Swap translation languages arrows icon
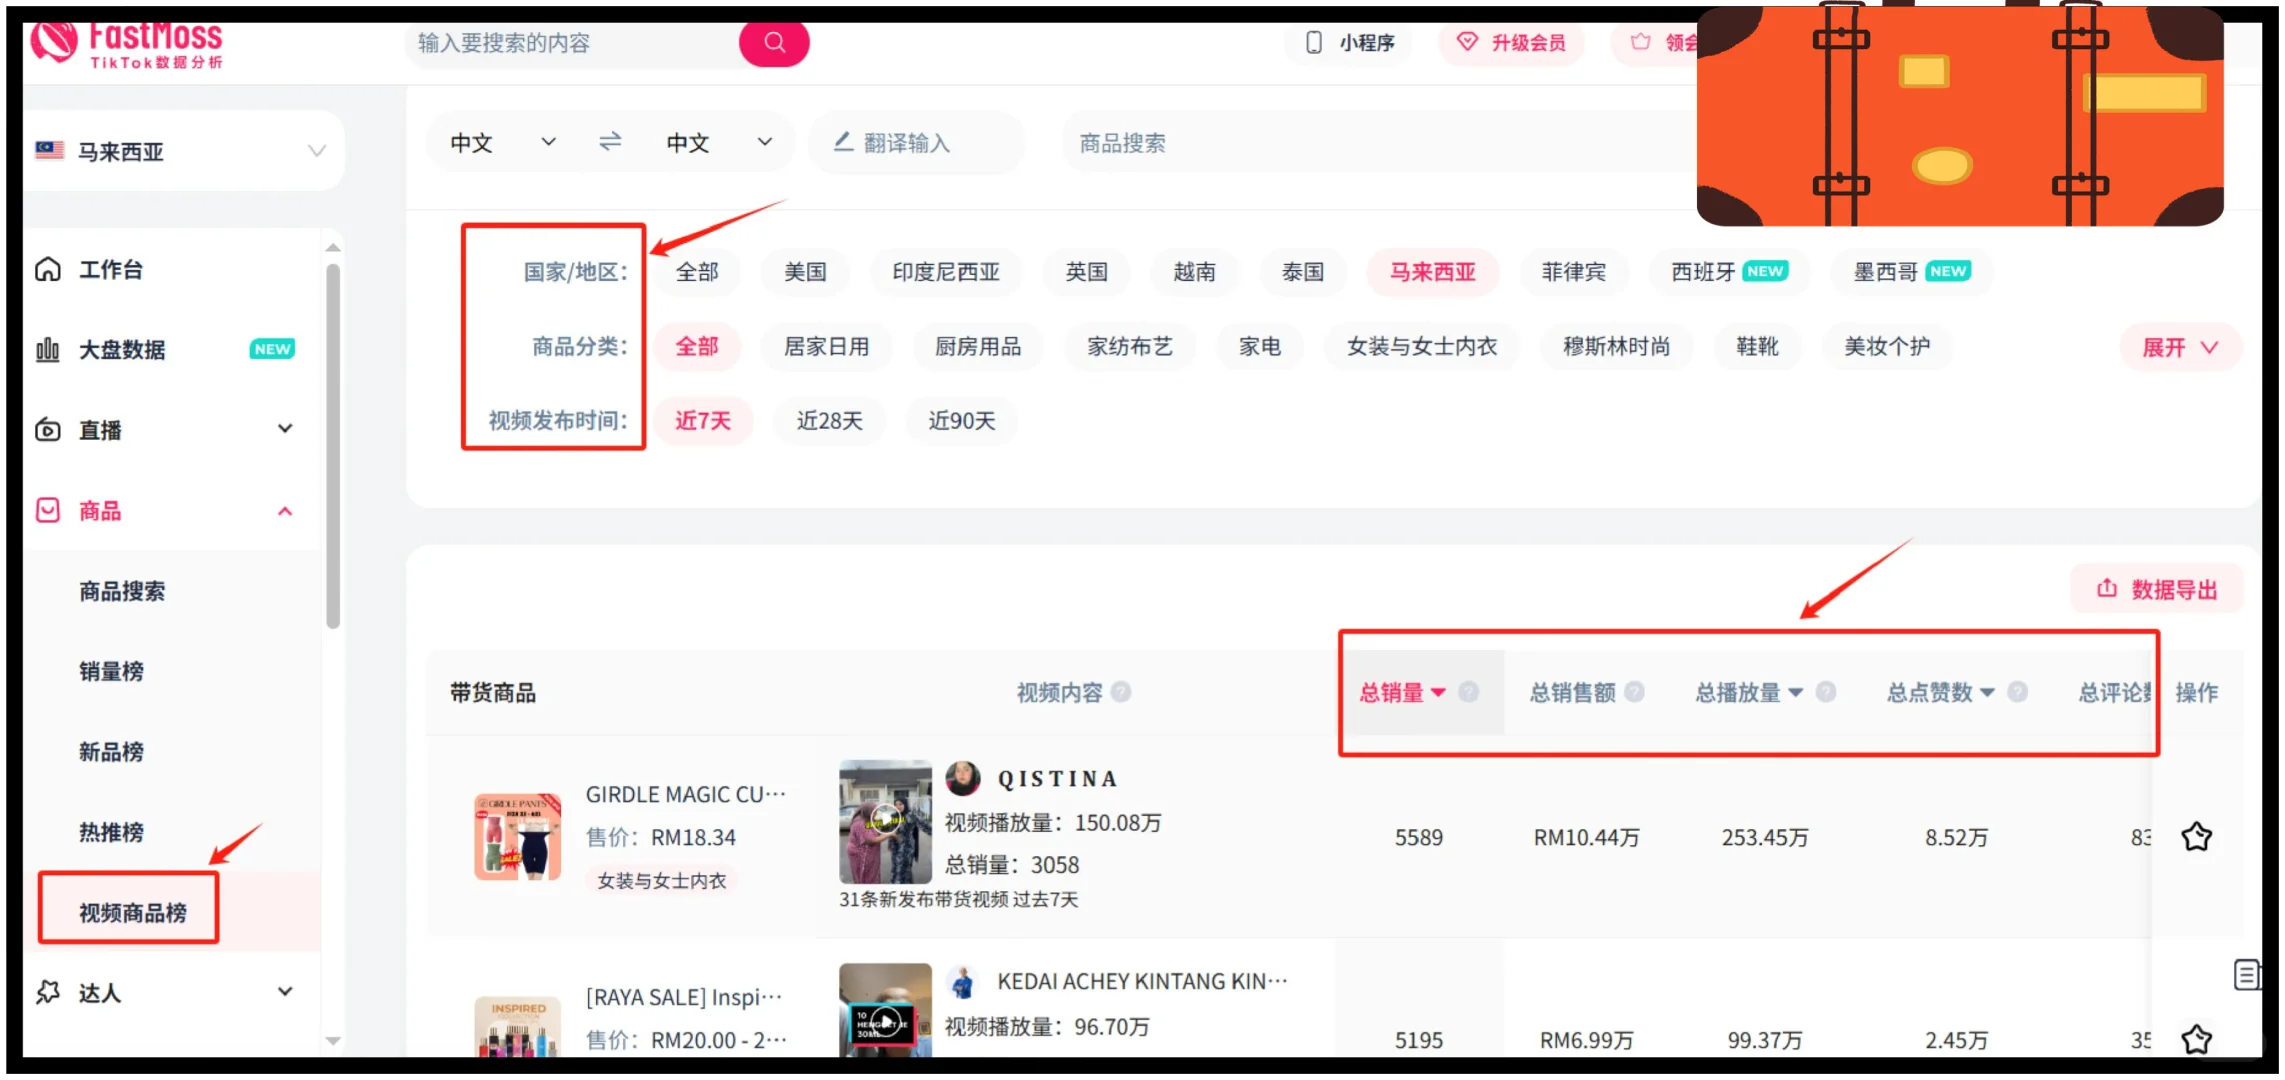This screenshot has width=2285, height=1080. (610, 142)
